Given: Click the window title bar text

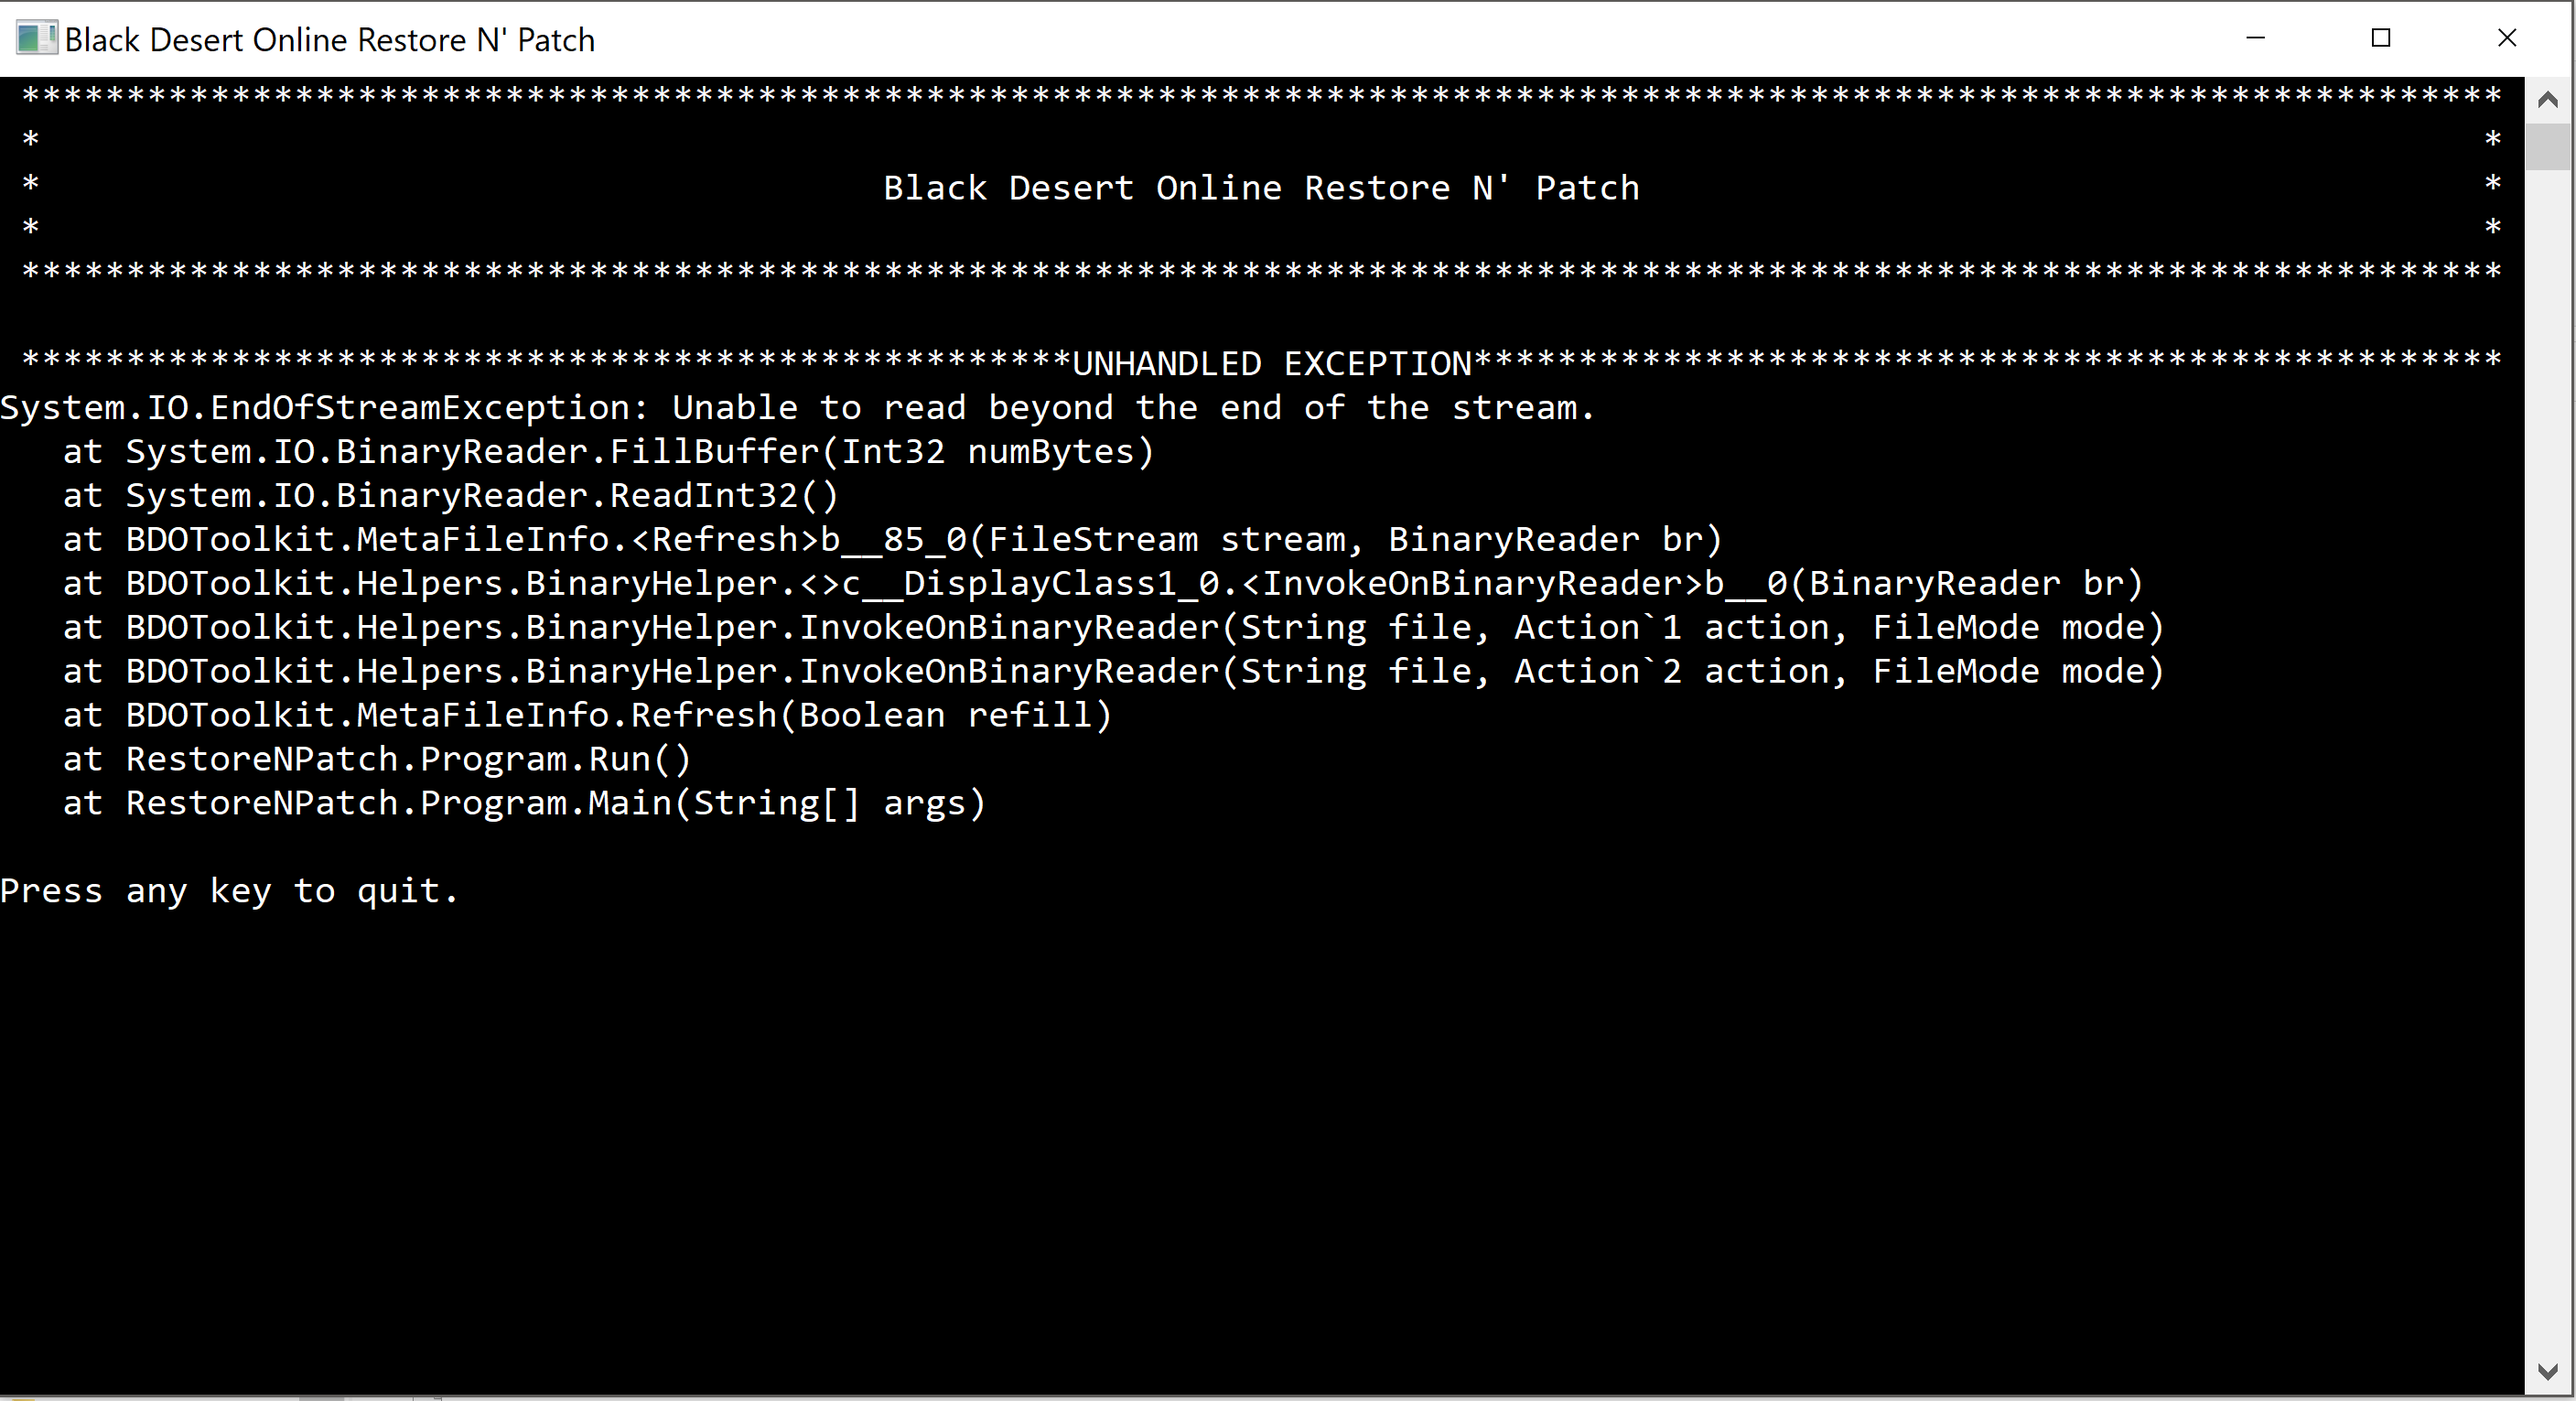Looking at the screenshot, I should tap(330, 40).
